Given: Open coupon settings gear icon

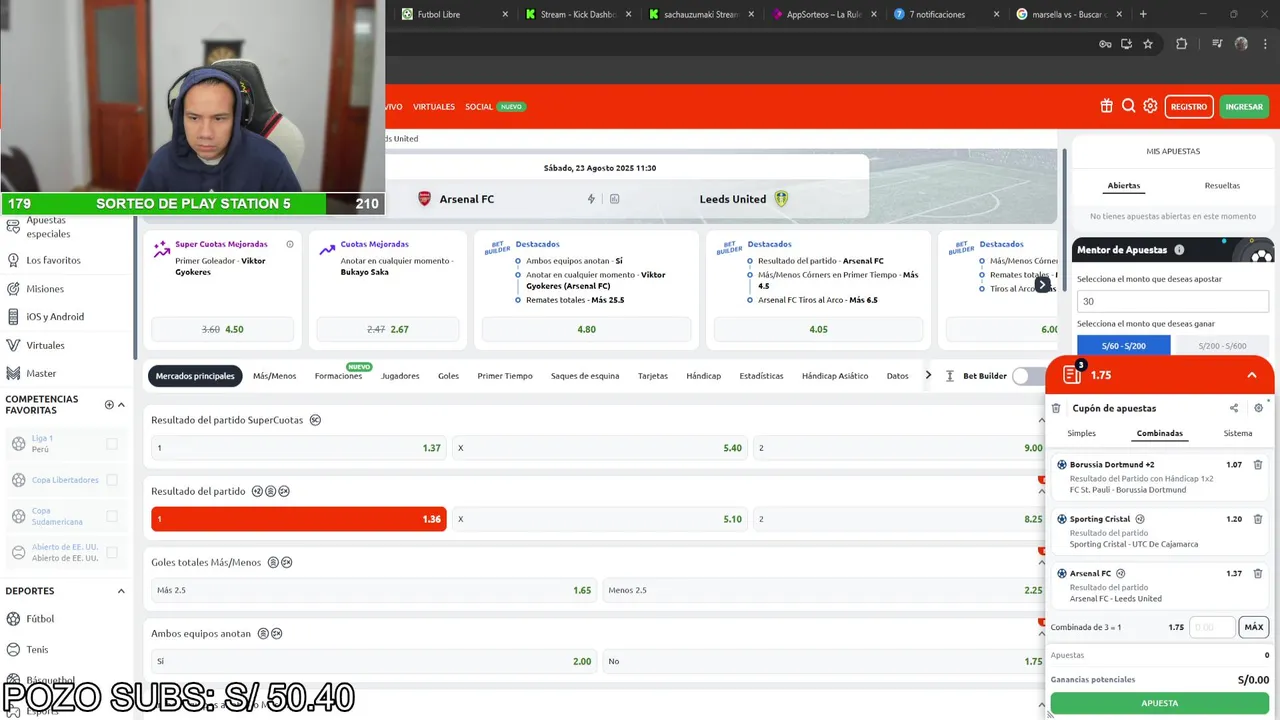Looking at the screenshot, I should (1258, 408).
